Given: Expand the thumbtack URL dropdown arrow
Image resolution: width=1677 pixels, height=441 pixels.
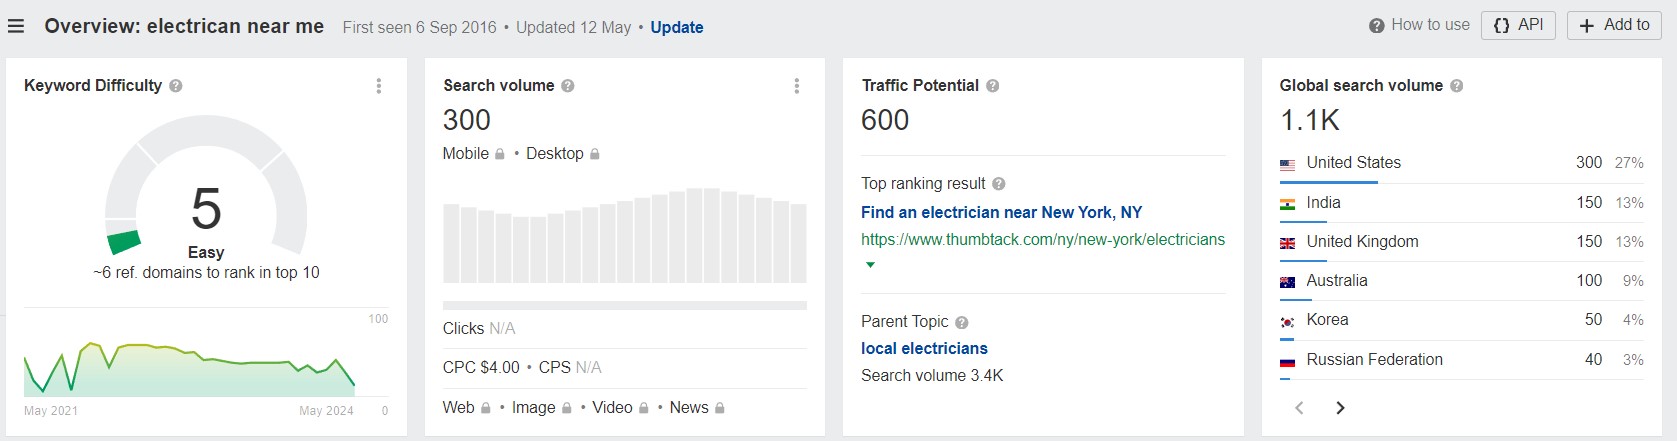Looking at the screenshot, I should (870, 265).
